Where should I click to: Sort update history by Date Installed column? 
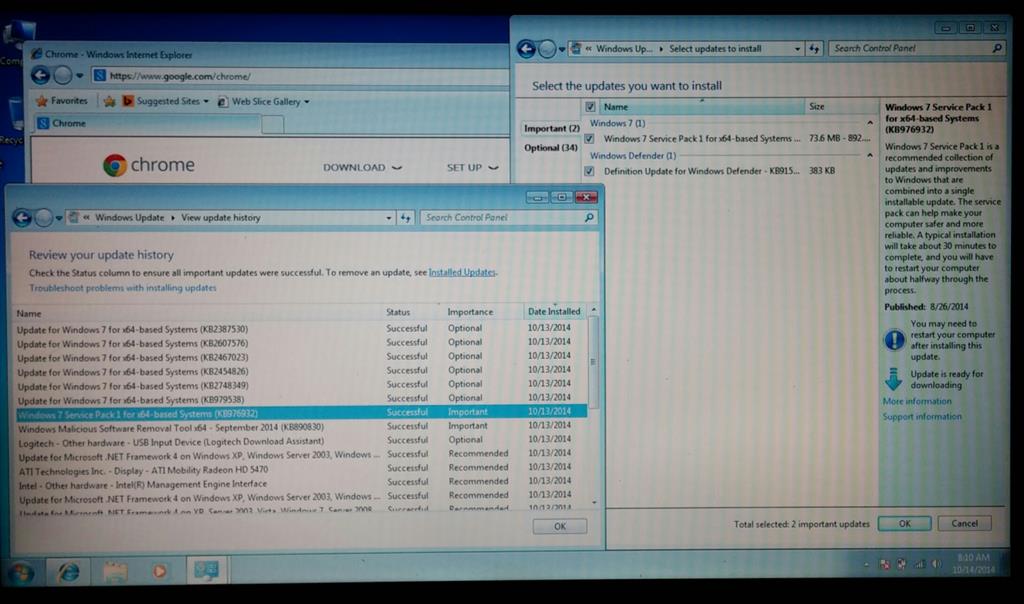pos(554,311)
